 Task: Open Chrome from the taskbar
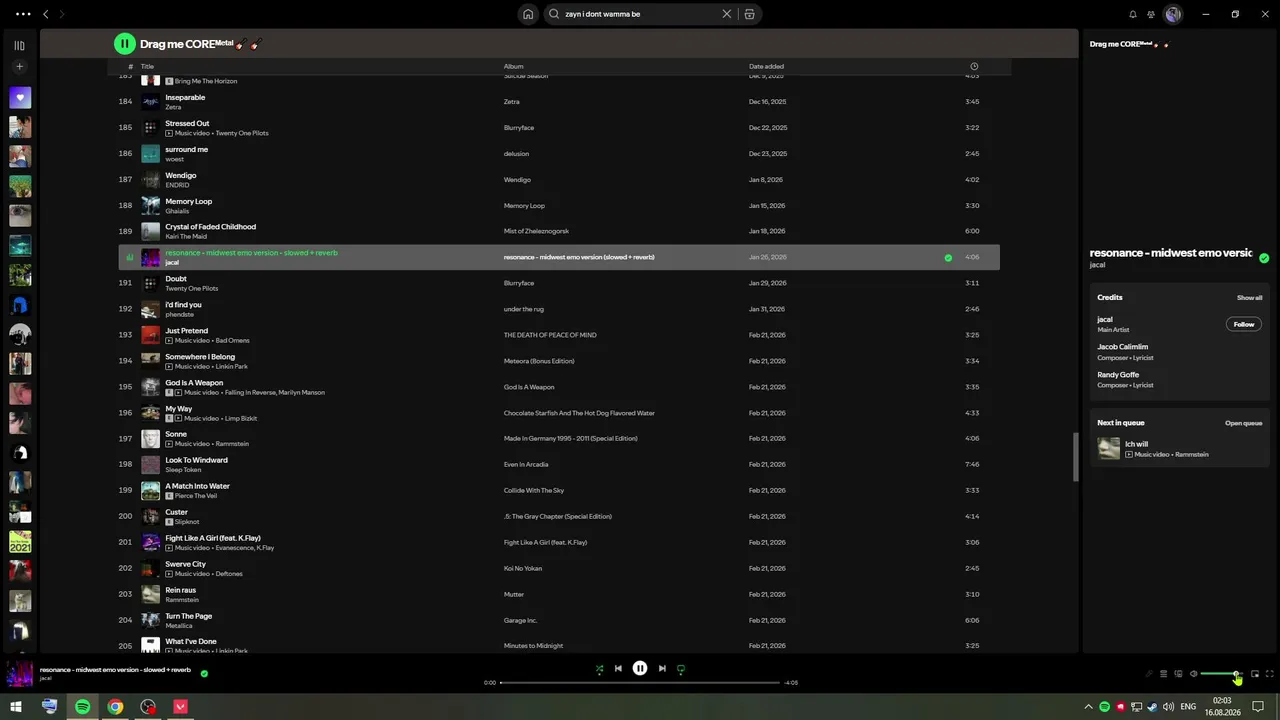pyautogui.click(x=115, y=707)
